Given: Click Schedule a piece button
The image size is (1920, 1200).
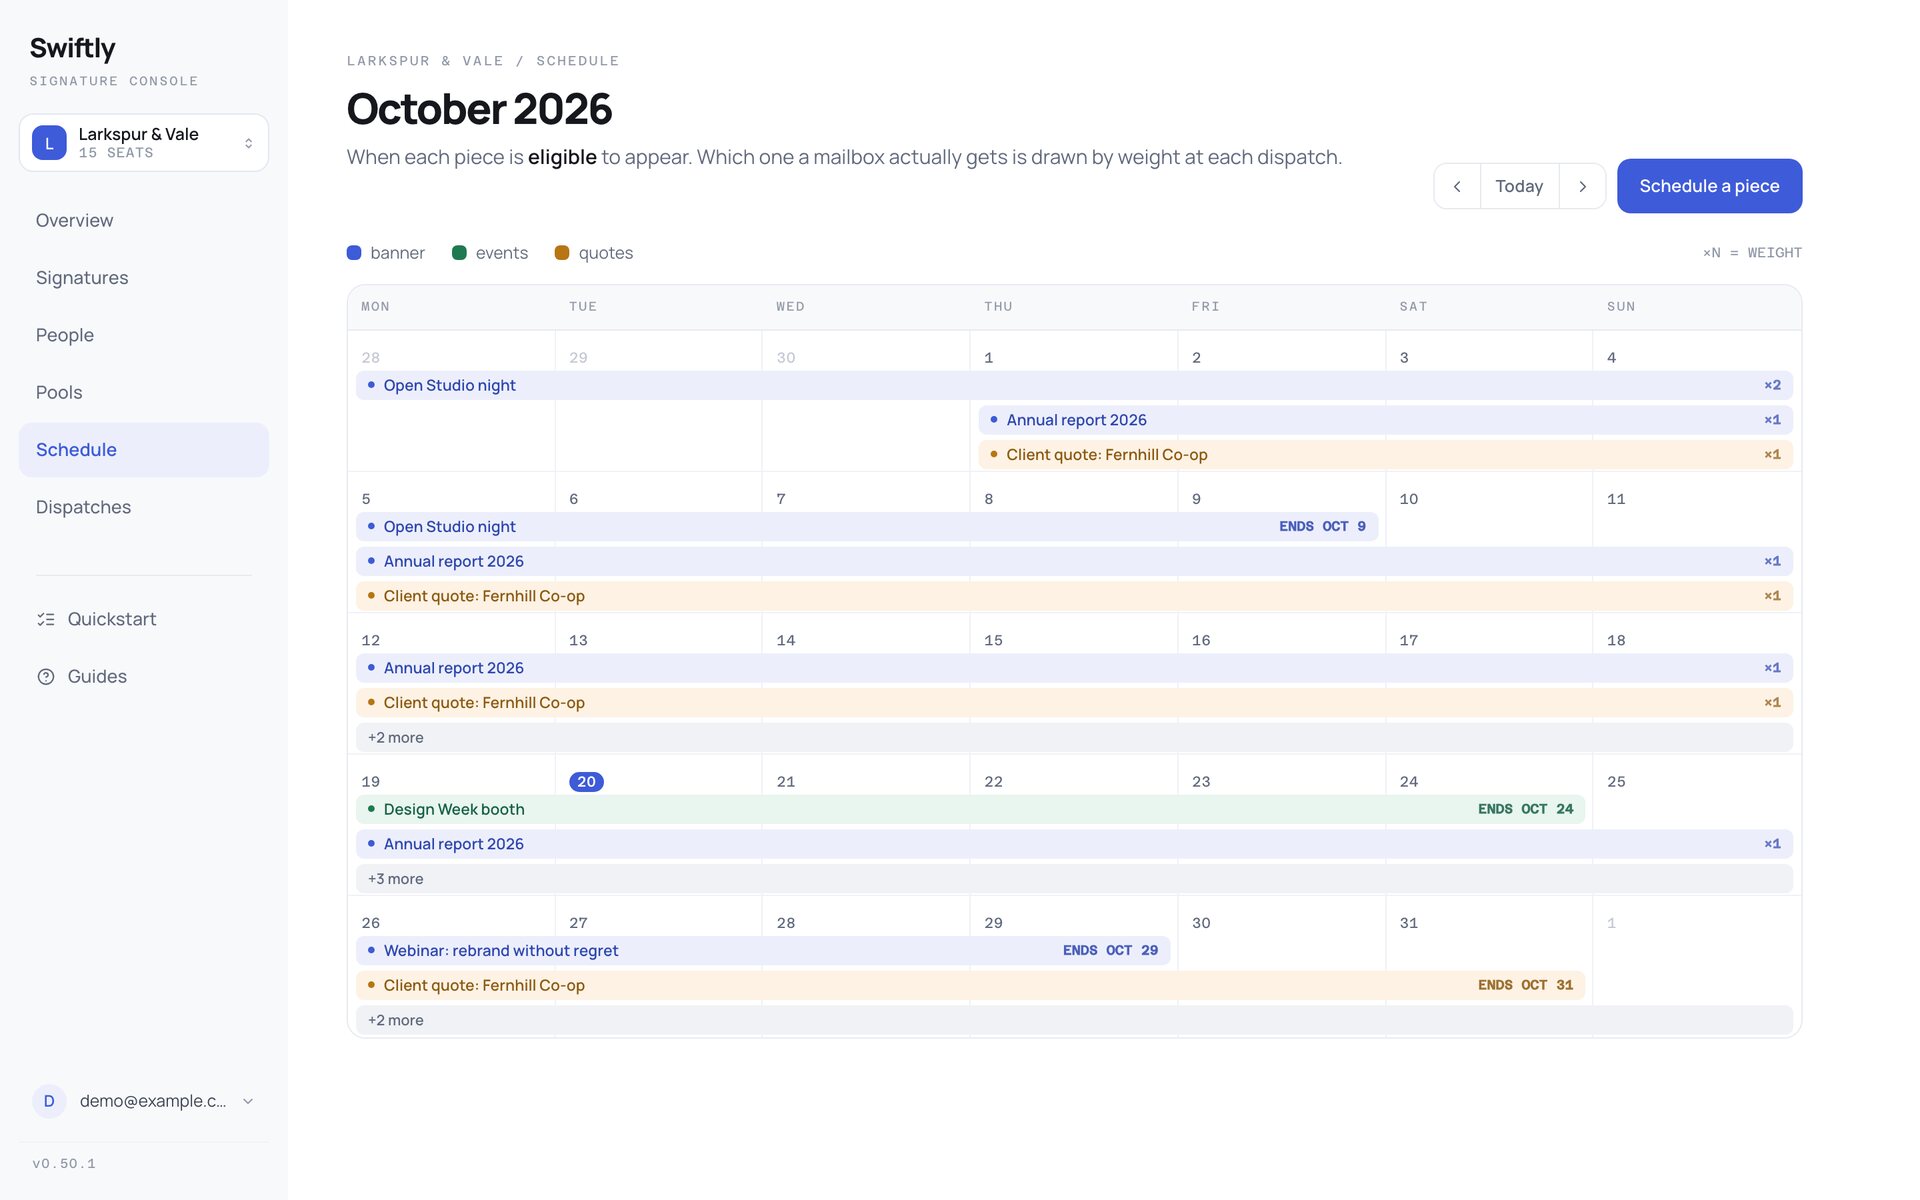Looking at the screenshot, I should [1709, 186].
